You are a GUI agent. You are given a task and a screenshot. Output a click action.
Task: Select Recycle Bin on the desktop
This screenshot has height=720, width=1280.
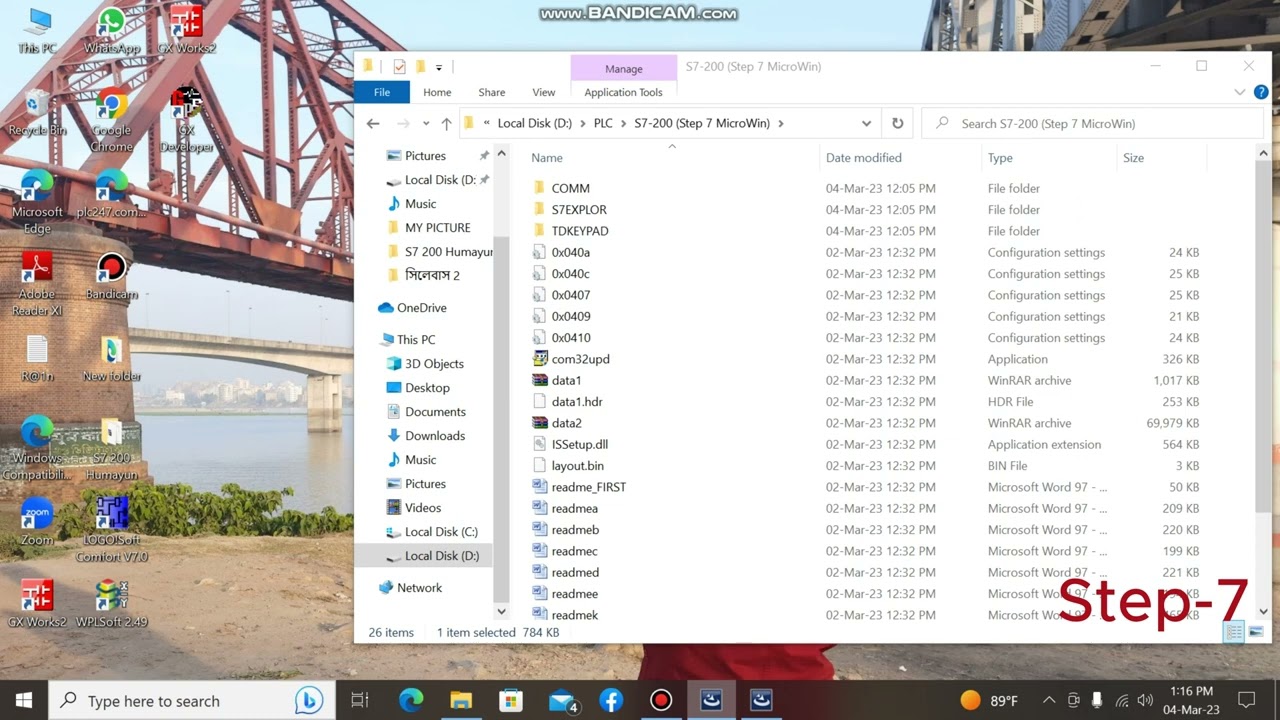(37, 112)
